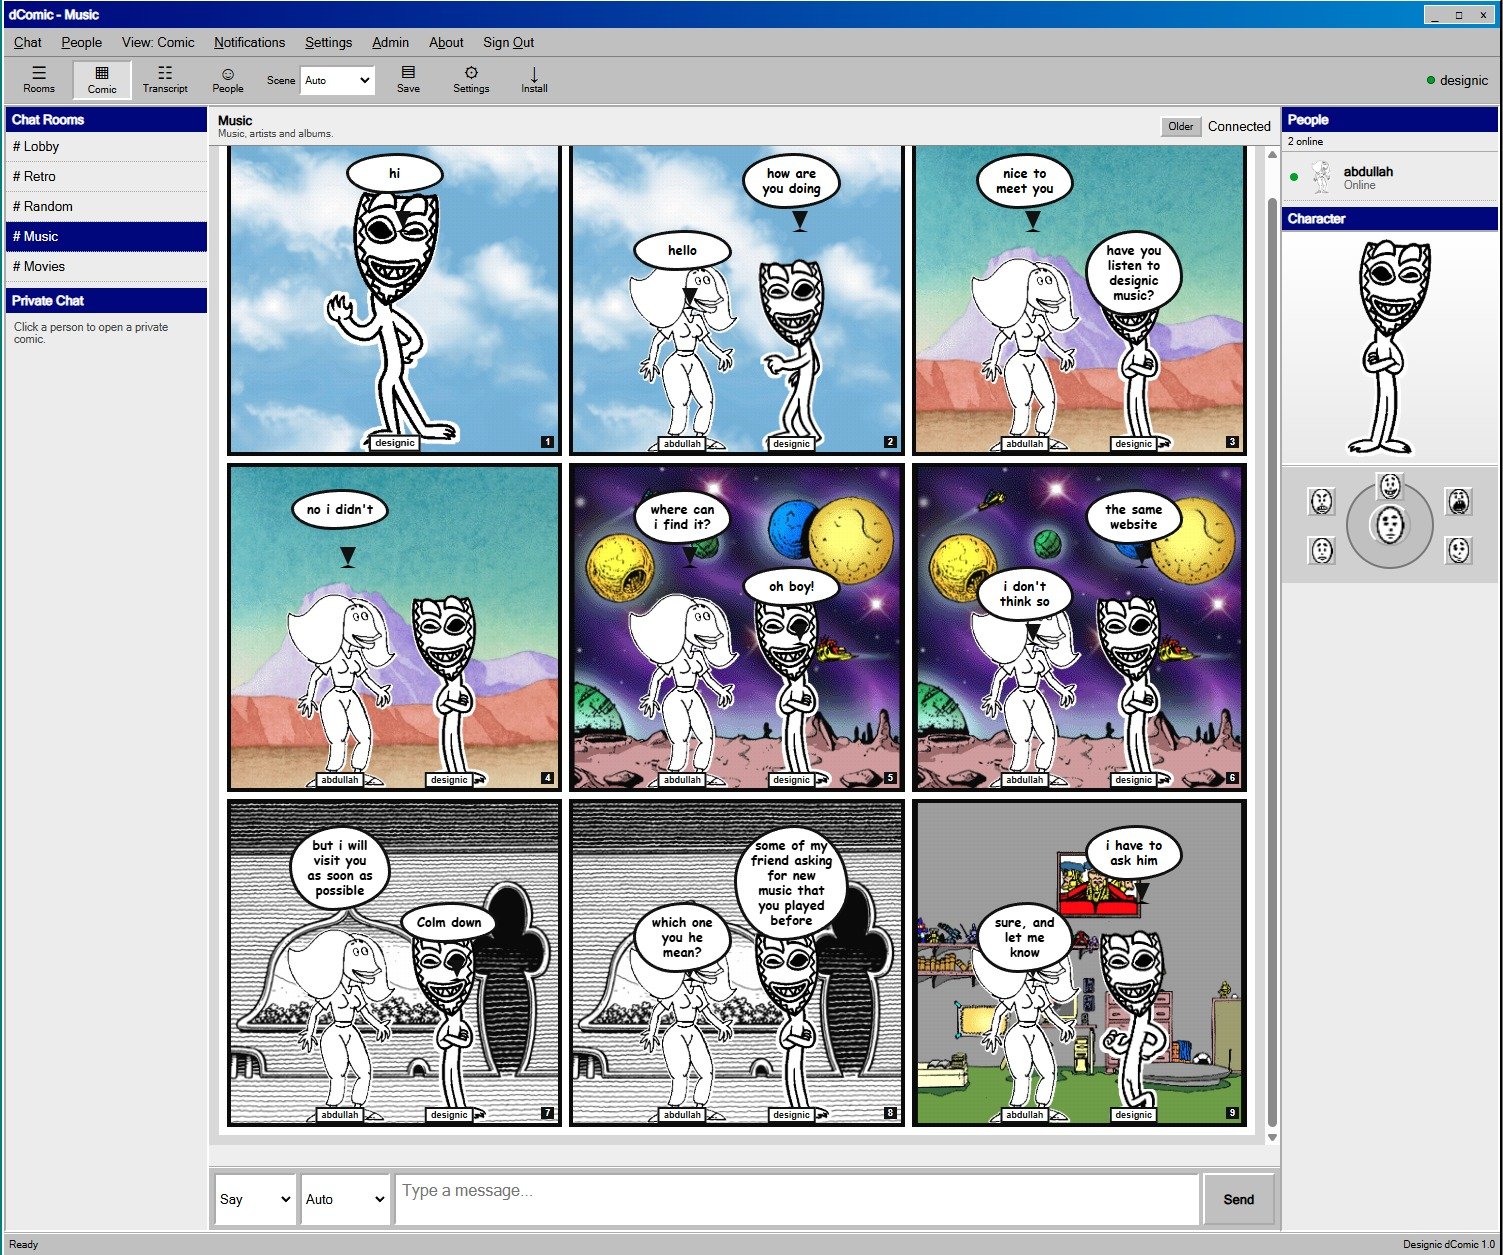
Task: Click the Sign Out menu item
Action: [x=508, y=42]
